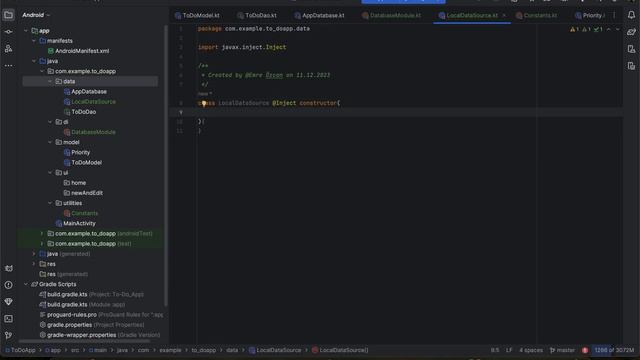Switch to the ToDoModel.kt tab
Screen dimensions: 640x360
click(197, 16)
